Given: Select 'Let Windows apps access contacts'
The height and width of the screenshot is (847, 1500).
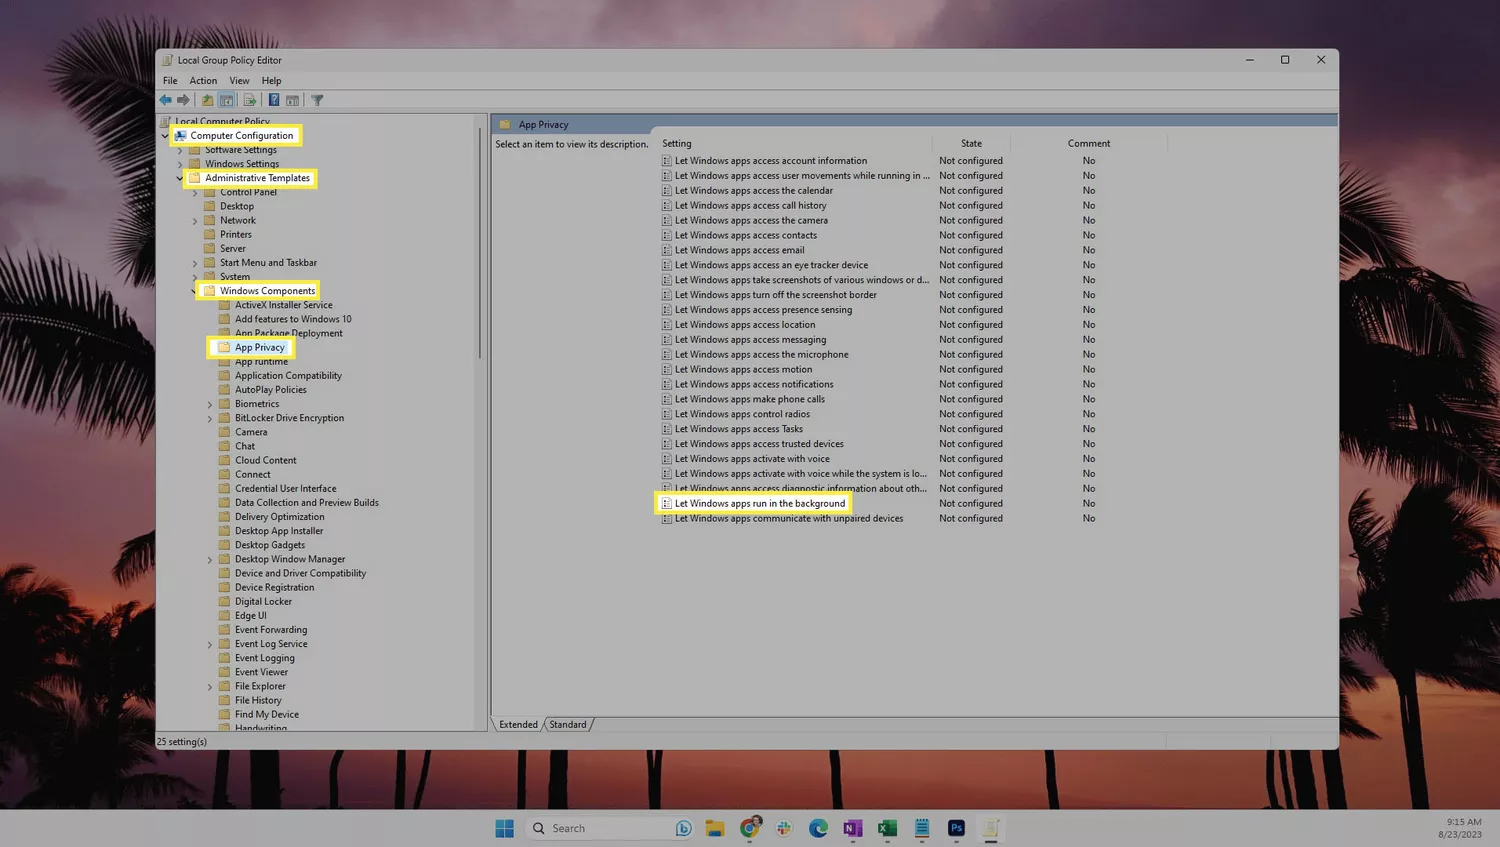Looking at the screenshot, I should pyautogui.click(x=745, y=236).
